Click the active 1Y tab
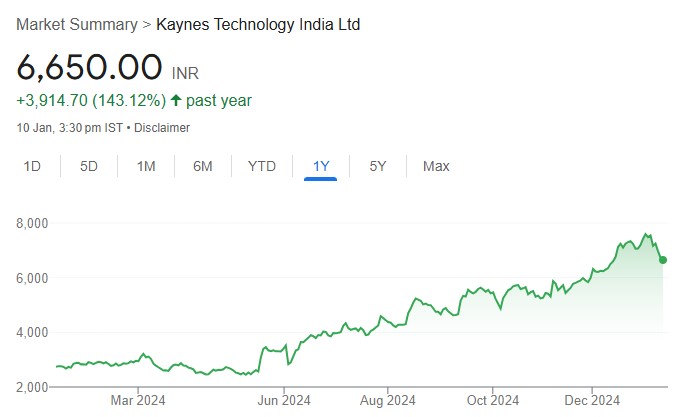Viewport: 679px width, 417px height. tap(321, 166)
